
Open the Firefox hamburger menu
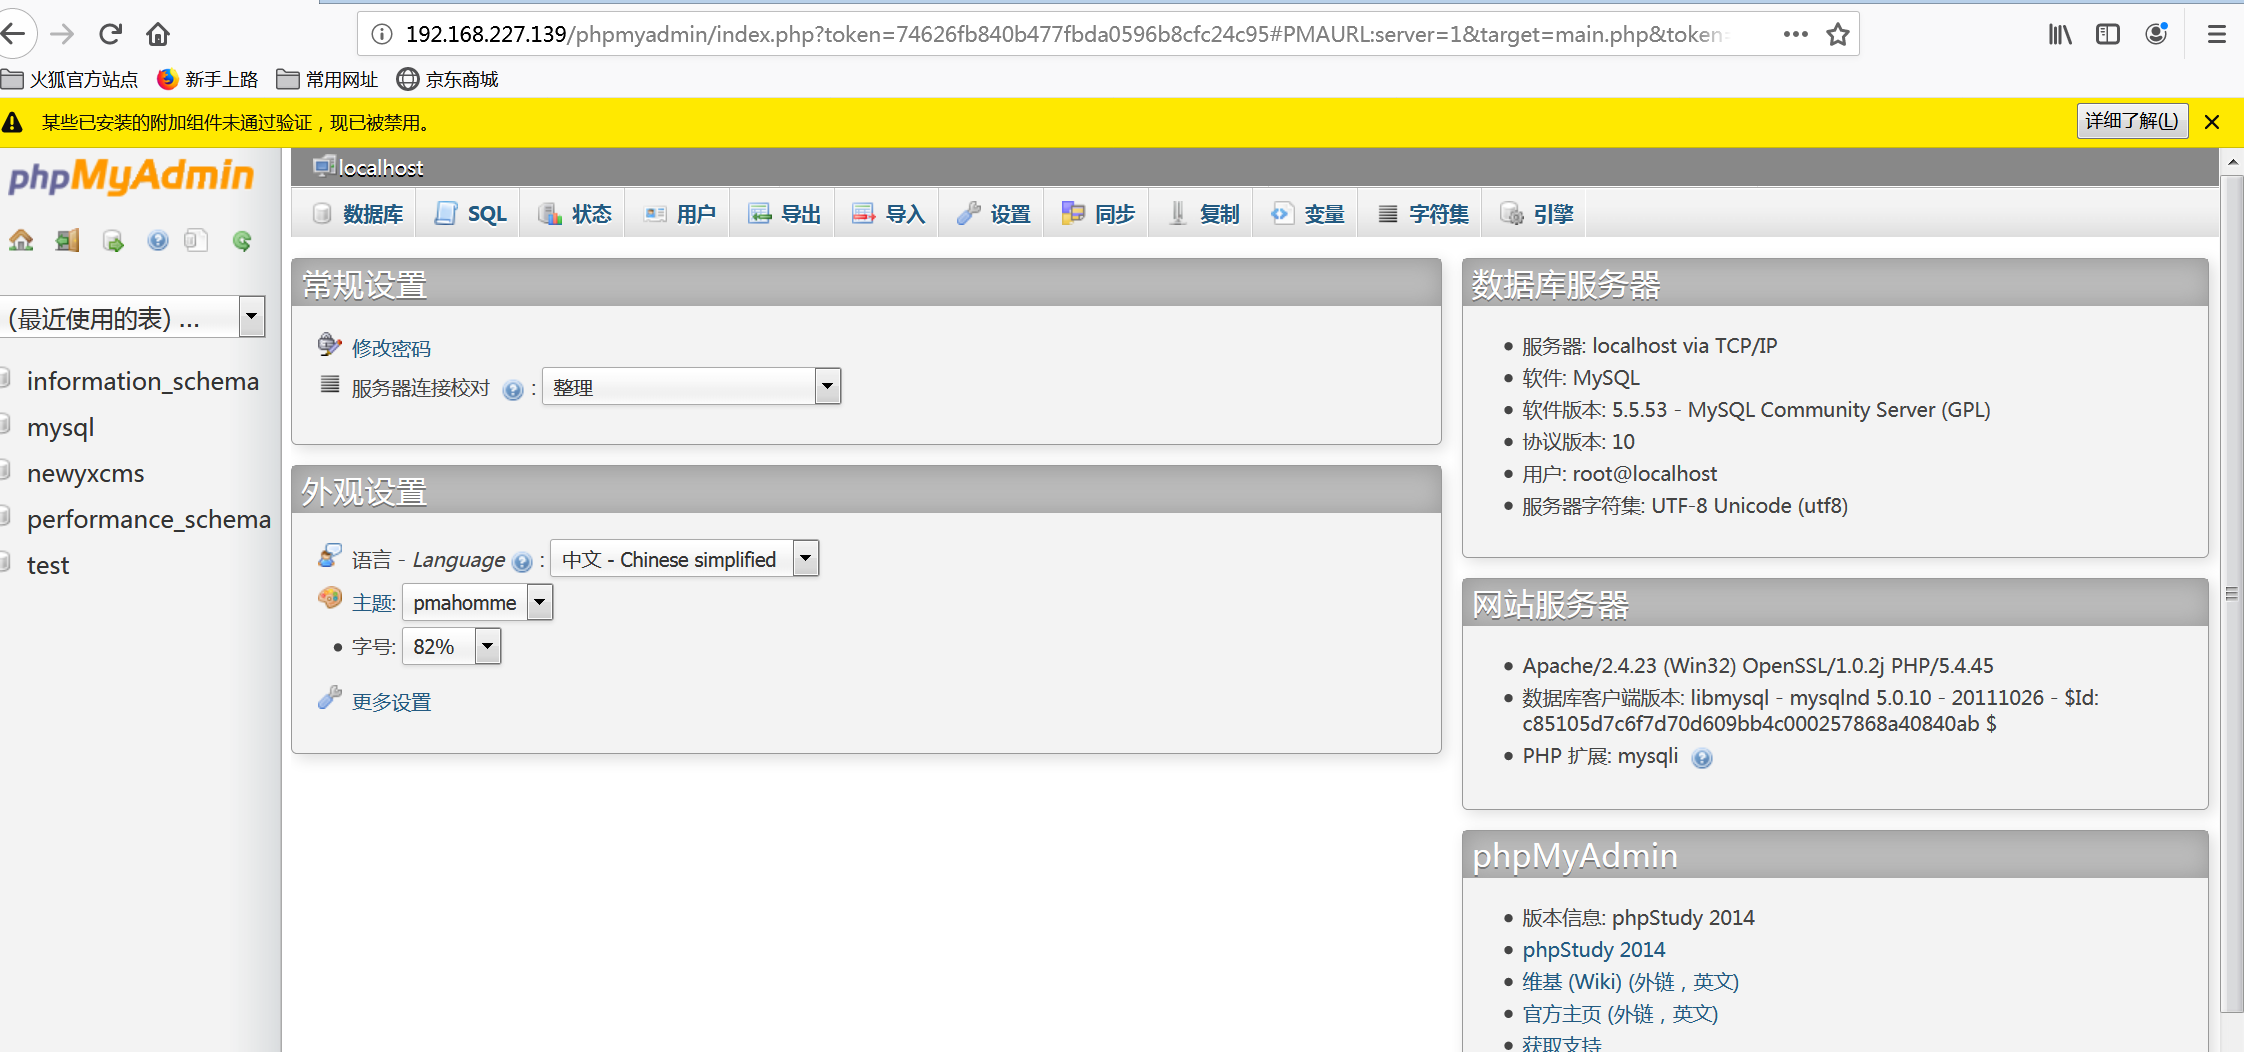[x=2217, y=35]
